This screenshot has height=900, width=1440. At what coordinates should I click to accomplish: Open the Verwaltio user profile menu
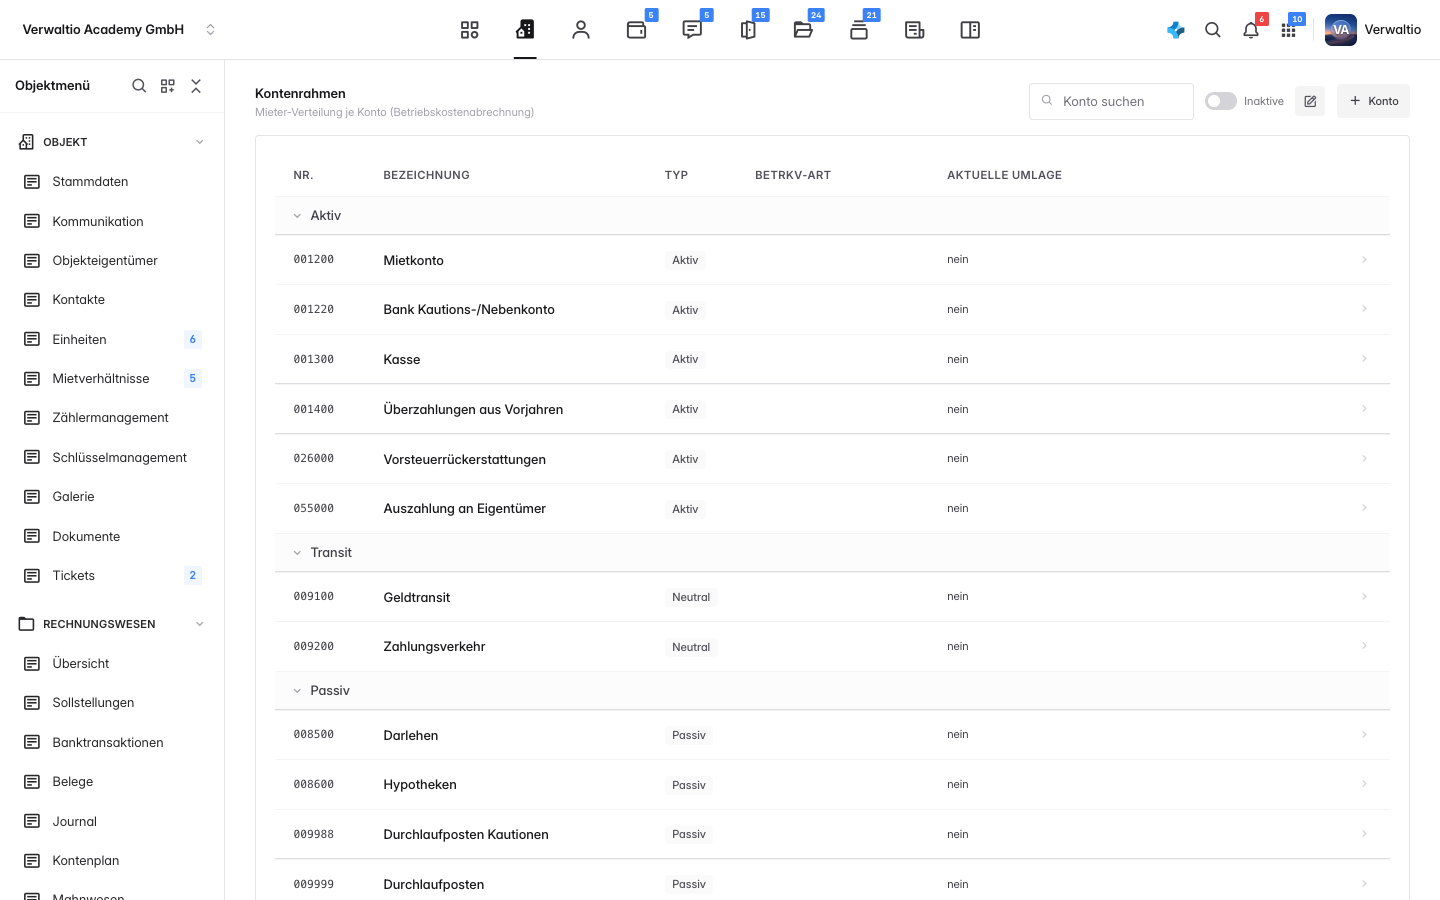[x=1373, y=30]
